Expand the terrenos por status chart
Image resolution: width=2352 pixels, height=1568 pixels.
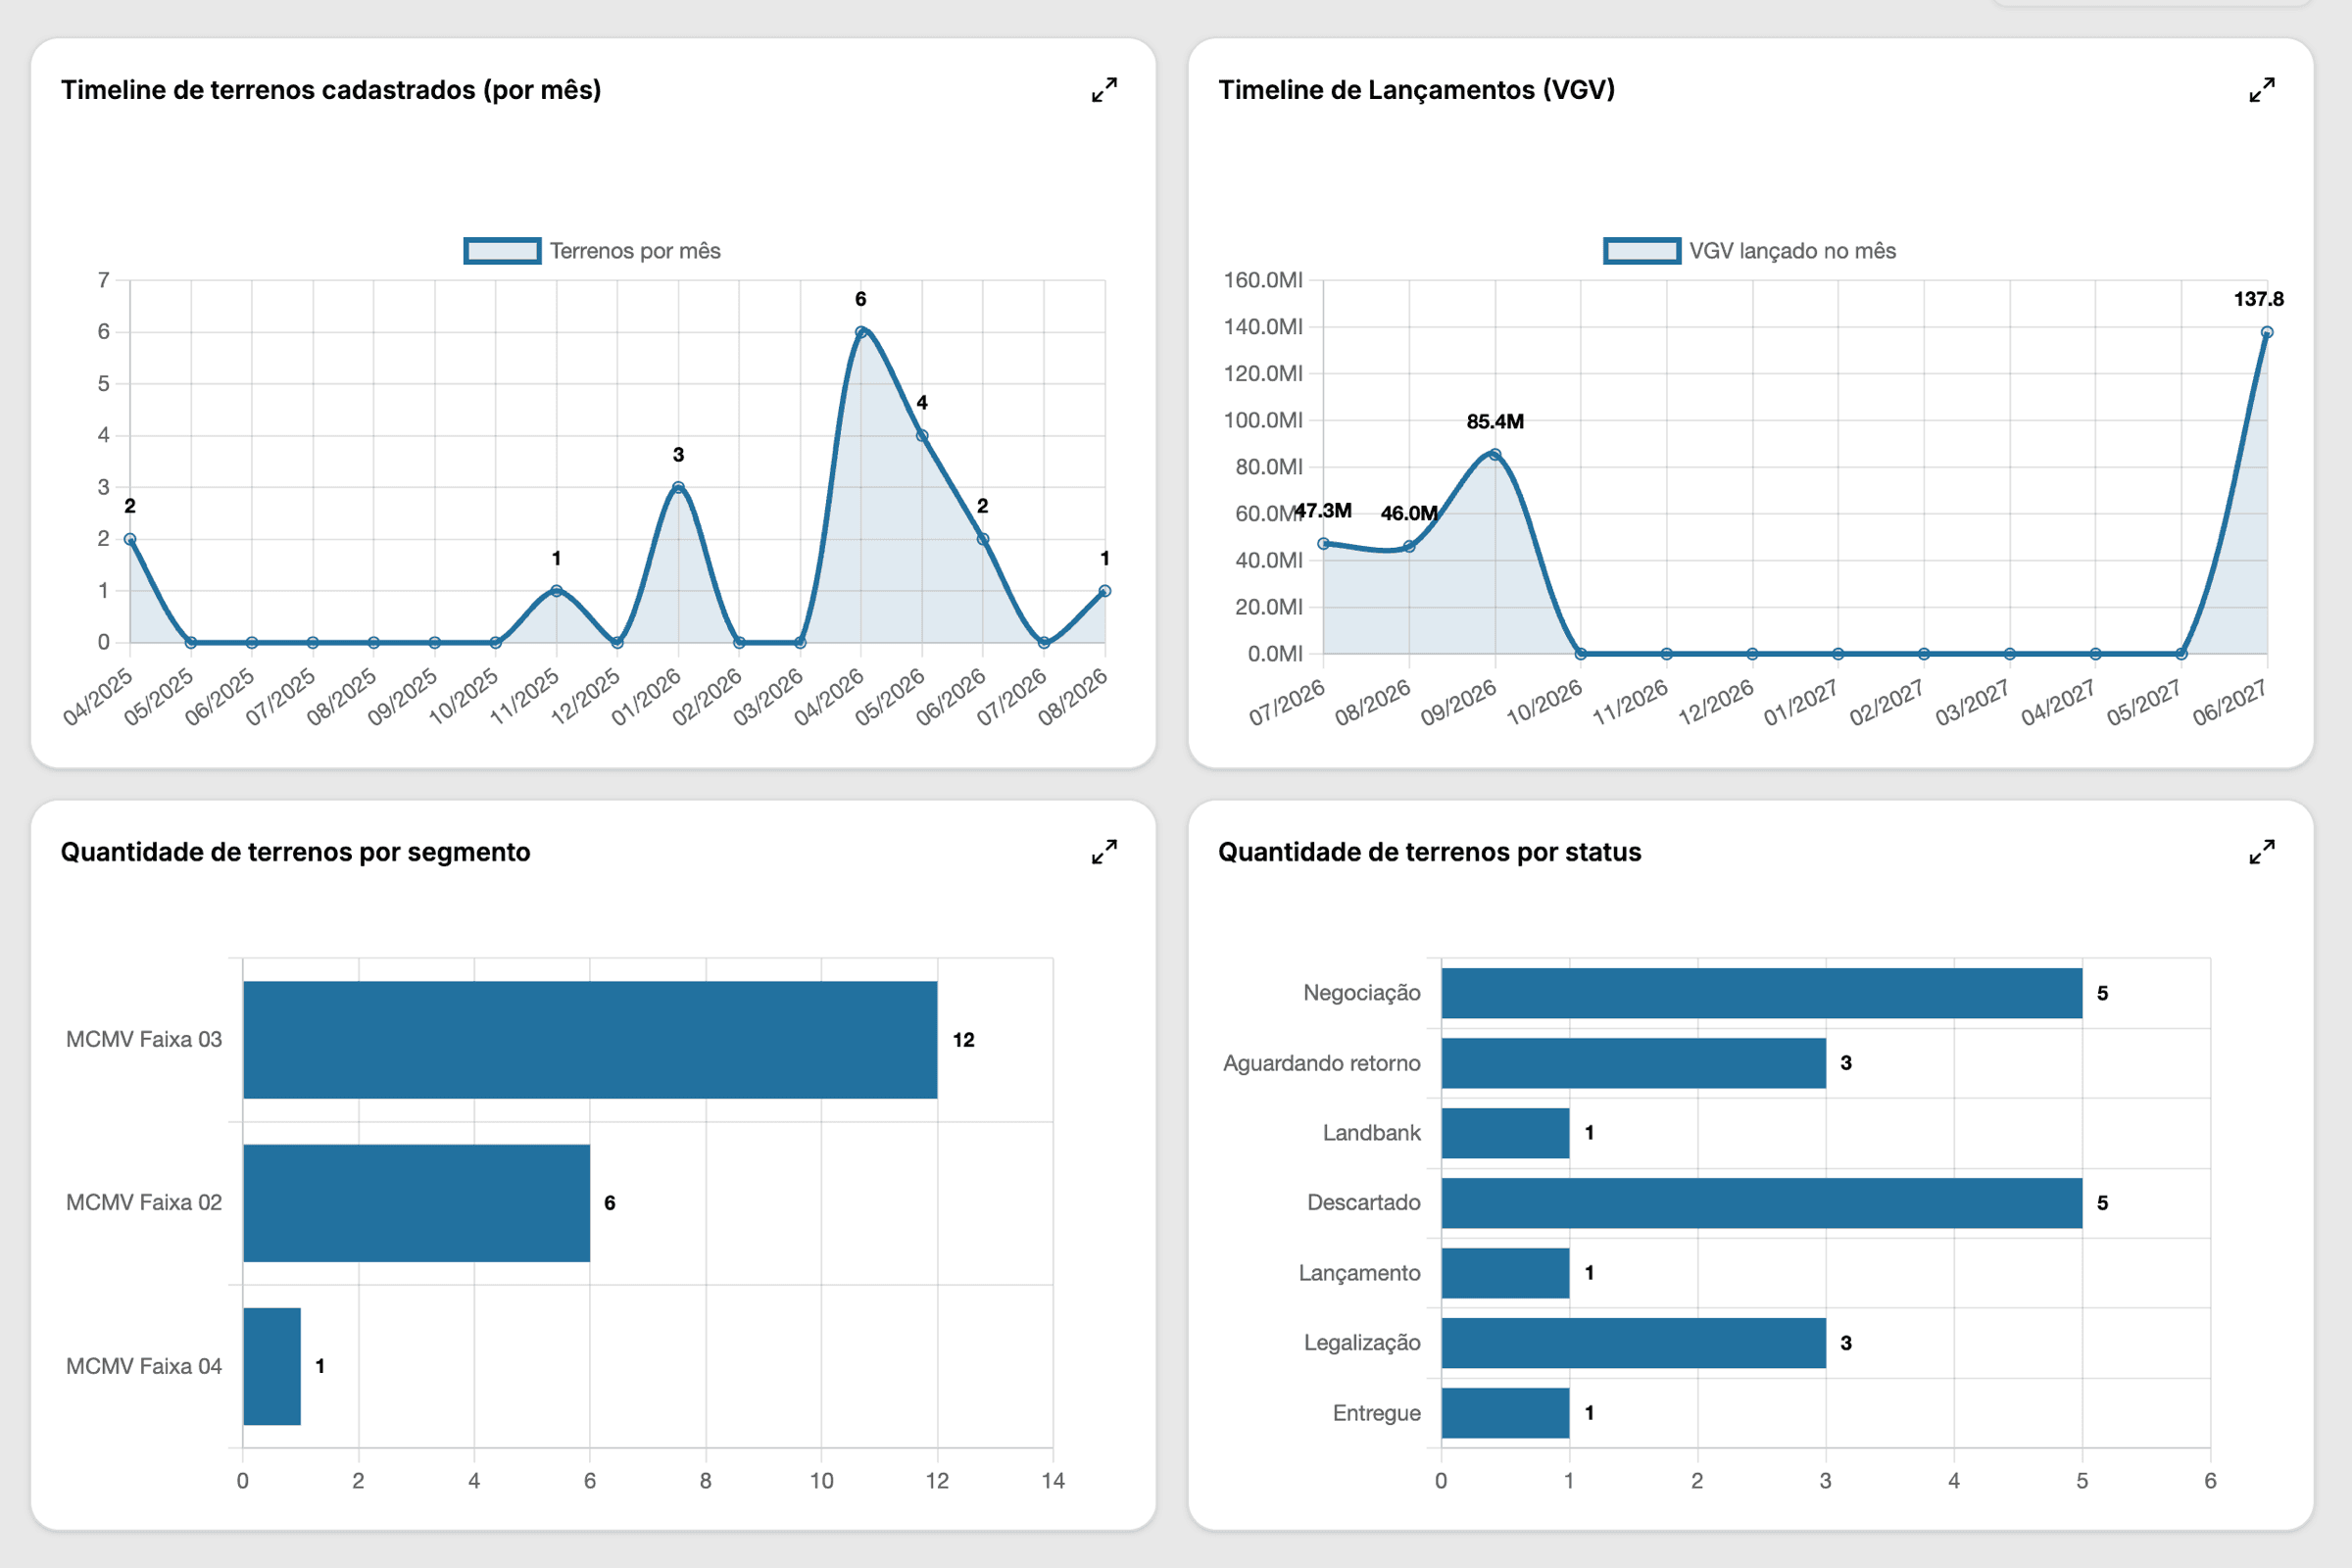2262,852
